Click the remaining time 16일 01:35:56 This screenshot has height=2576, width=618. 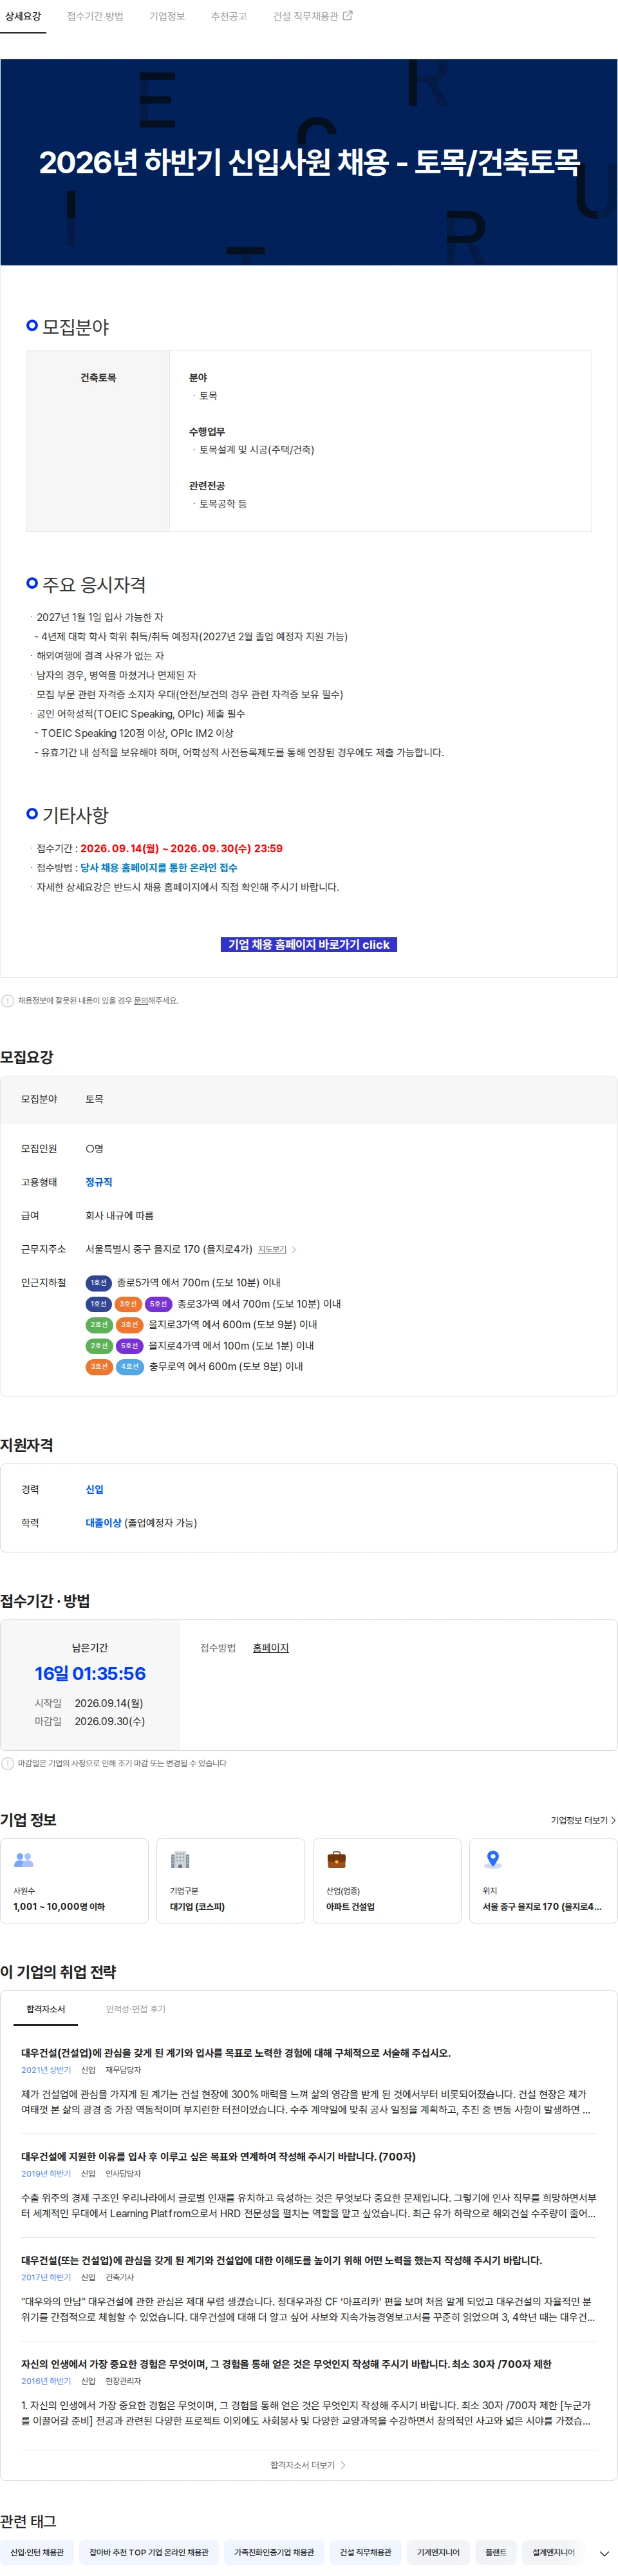click(90, 1673)
